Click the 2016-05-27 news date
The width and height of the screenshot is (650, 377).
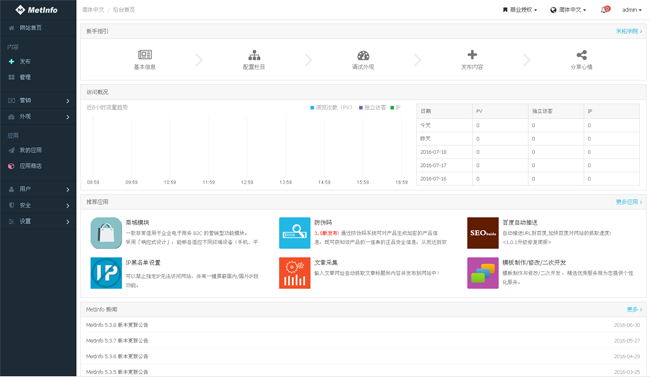[627, 341]
